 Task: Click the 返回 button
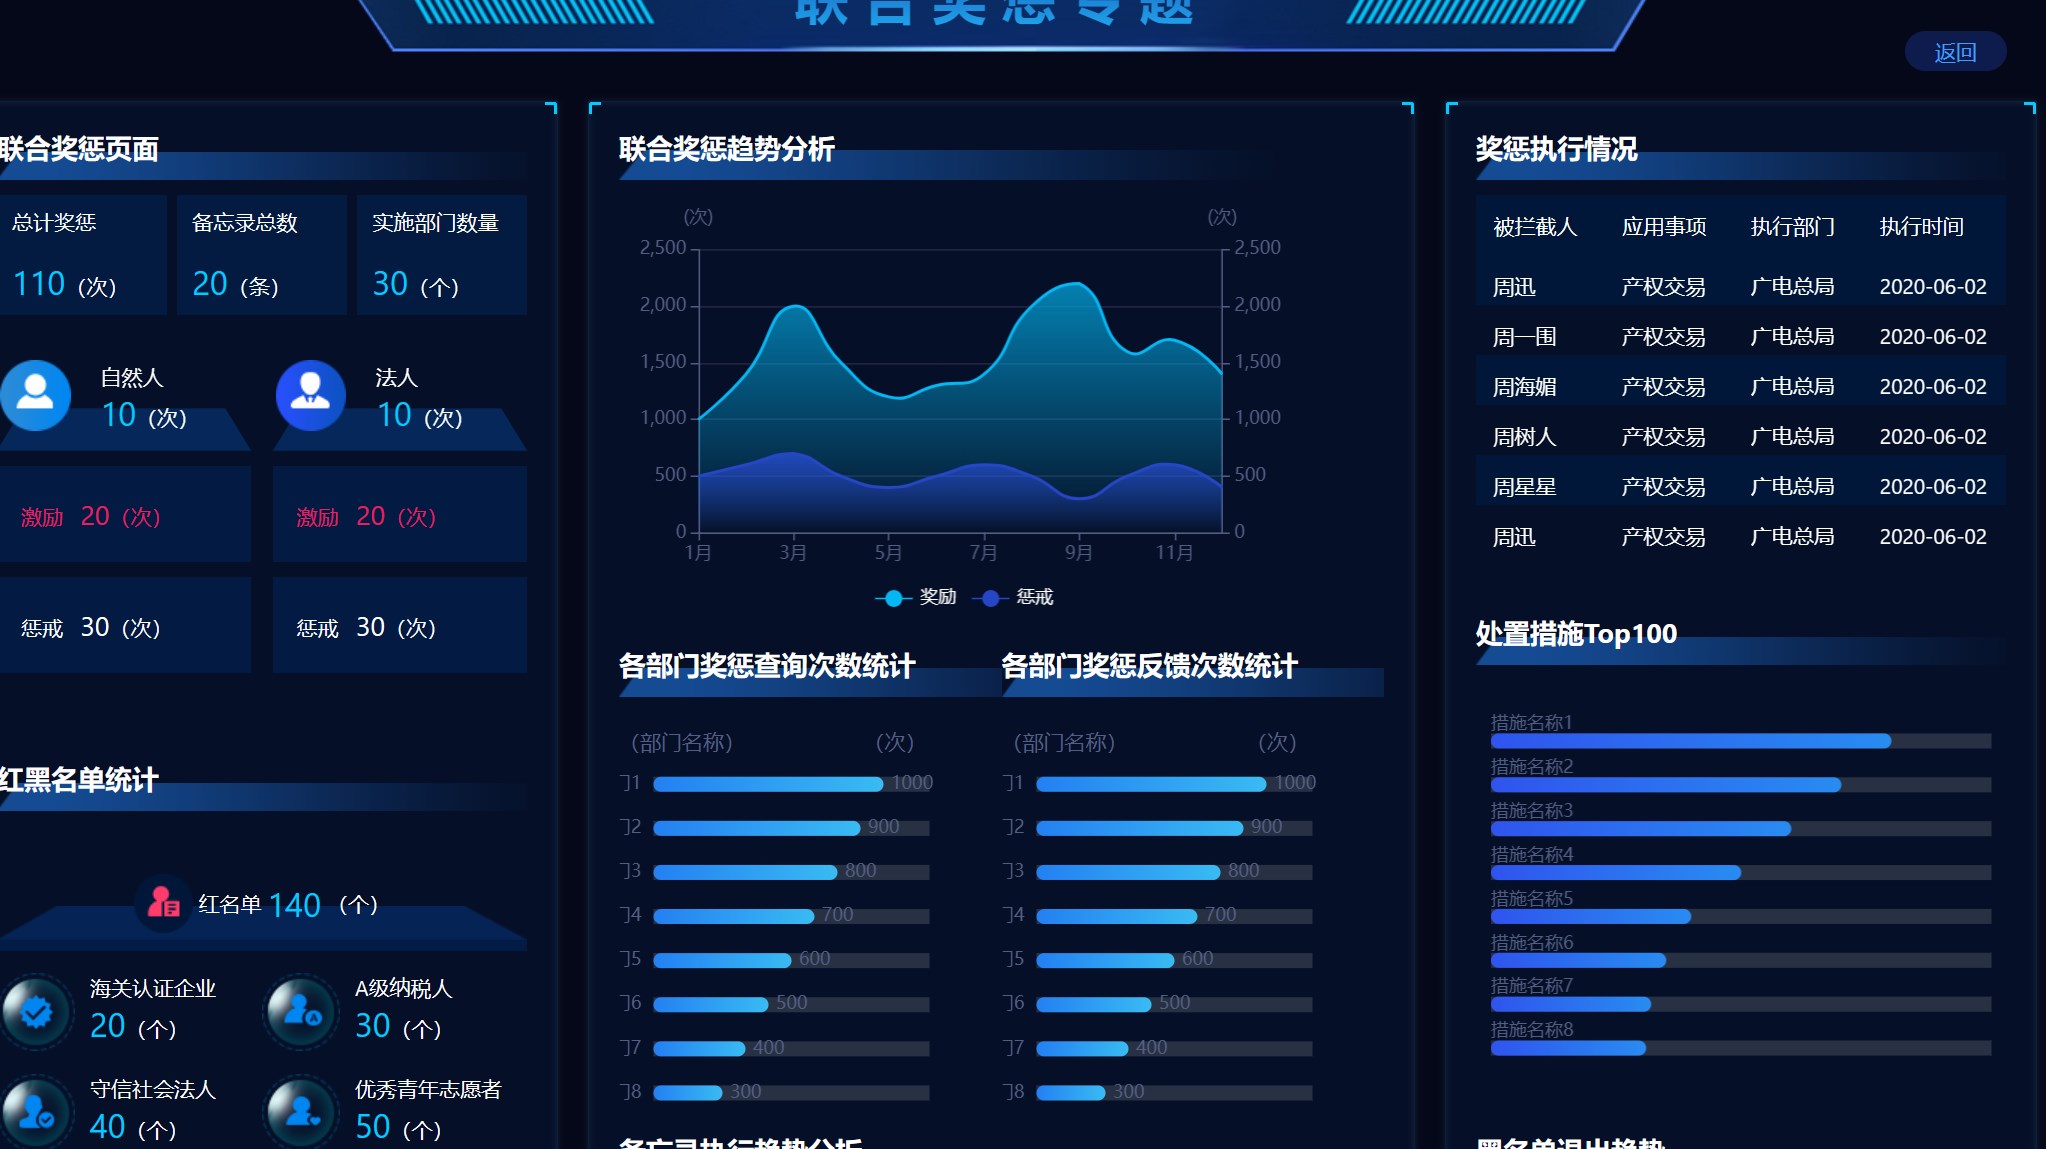[x=1954, y=52]
